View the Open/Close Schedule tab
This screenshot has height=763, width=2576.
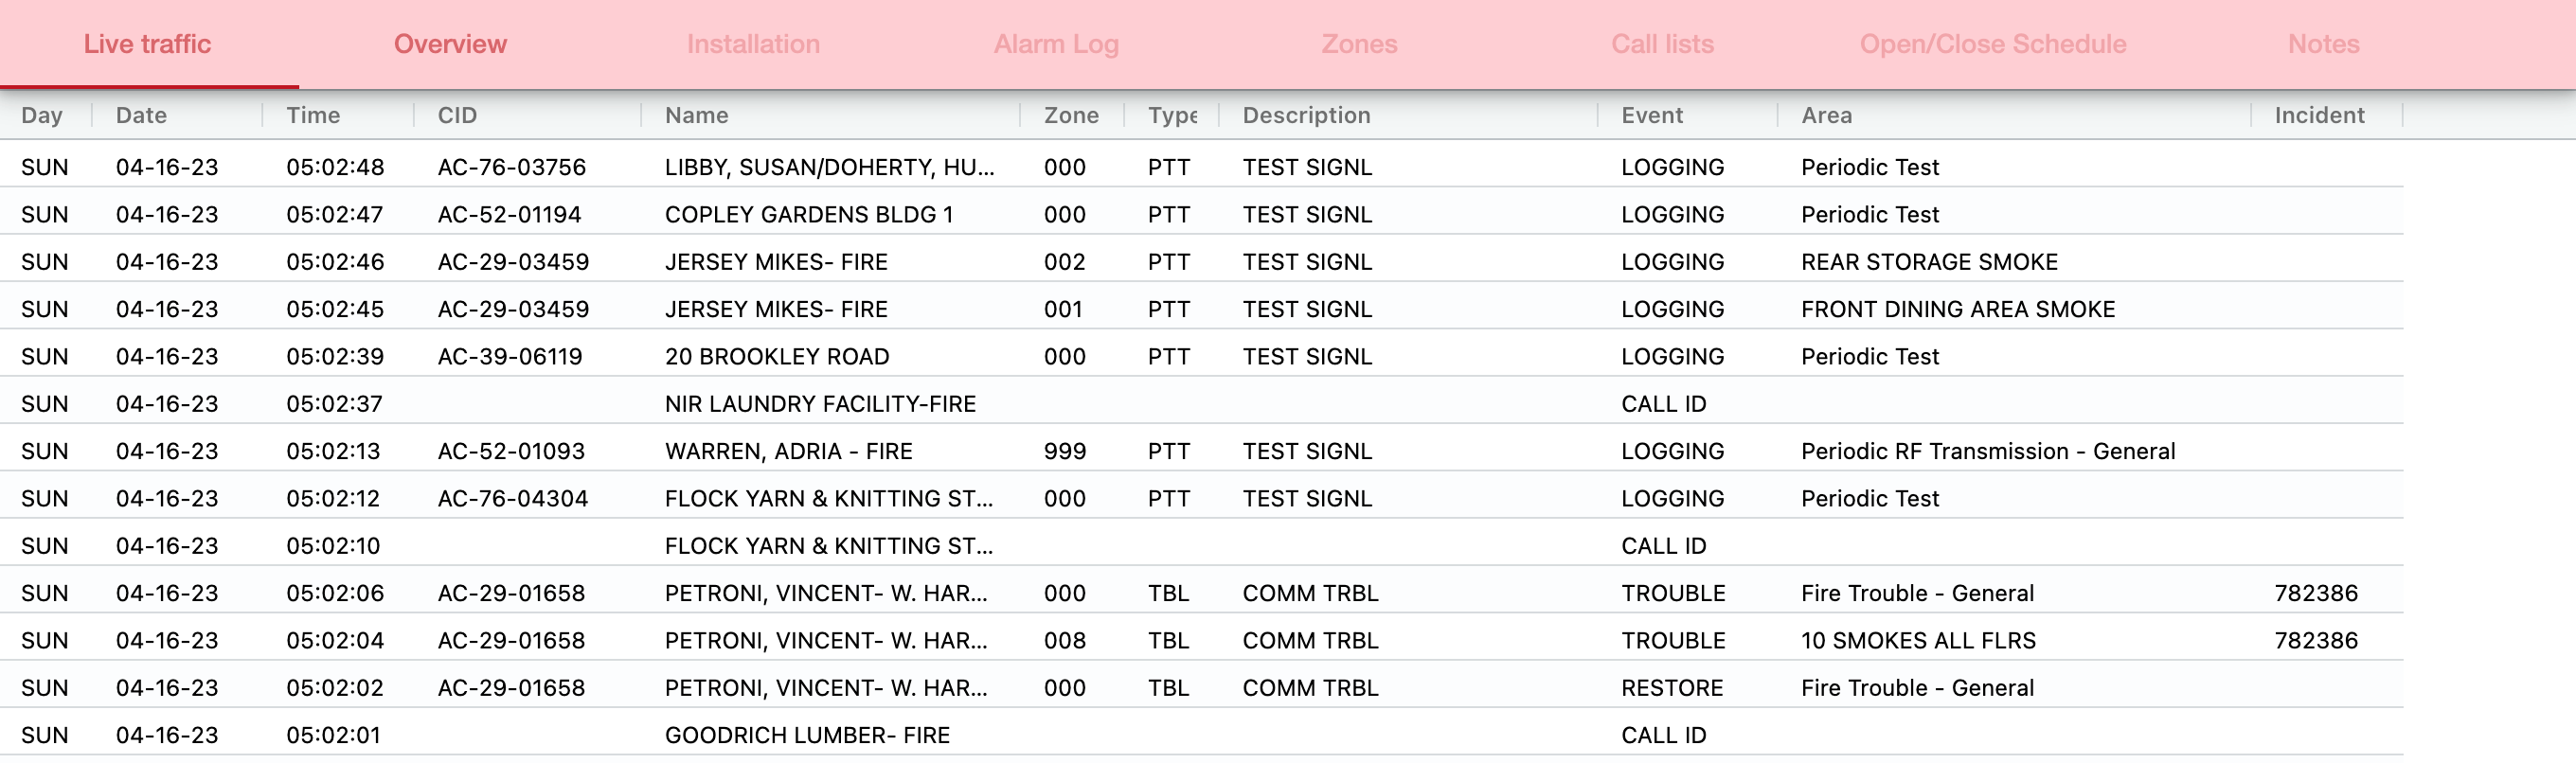tap(1992, 44)
